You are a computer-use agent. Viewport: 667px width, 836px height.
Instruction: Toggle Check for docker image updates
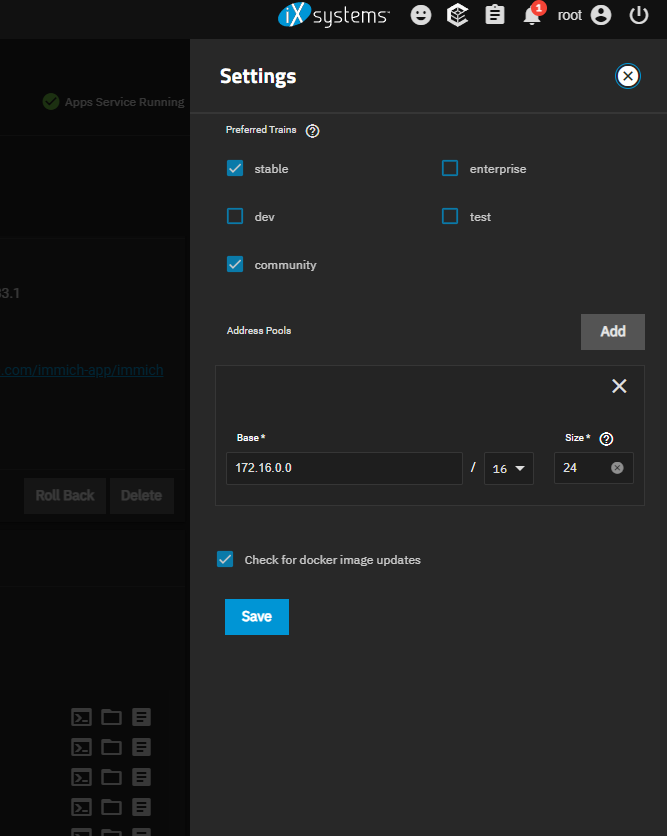tap(225, 560)
